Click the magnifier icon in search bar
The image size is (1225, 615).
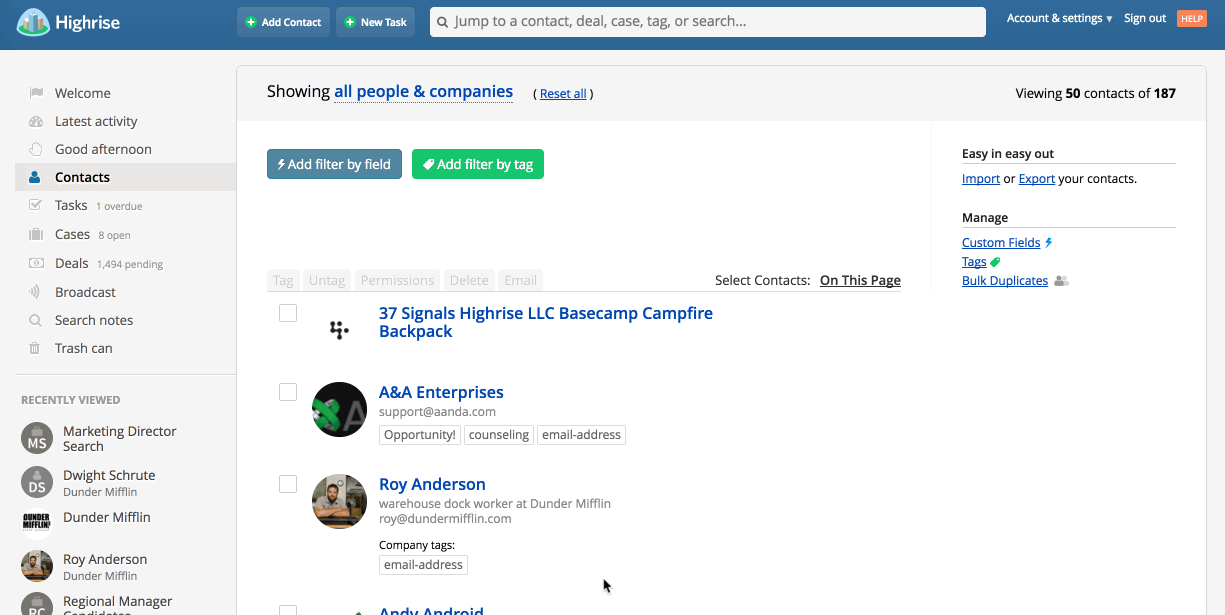pos(443,22)
